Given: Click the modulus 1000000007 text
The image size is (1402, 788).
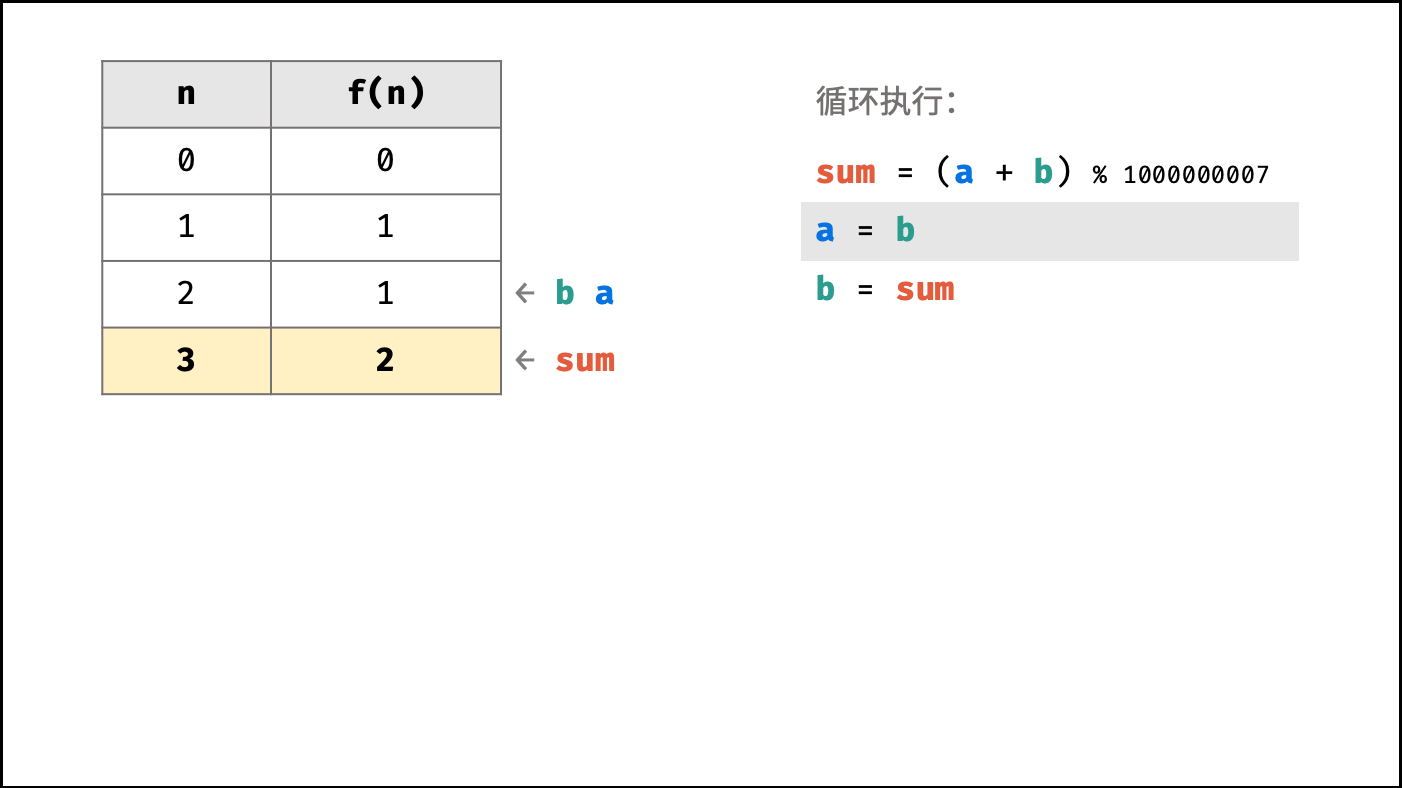Looking at the screenshot, I should point(1196,175).
